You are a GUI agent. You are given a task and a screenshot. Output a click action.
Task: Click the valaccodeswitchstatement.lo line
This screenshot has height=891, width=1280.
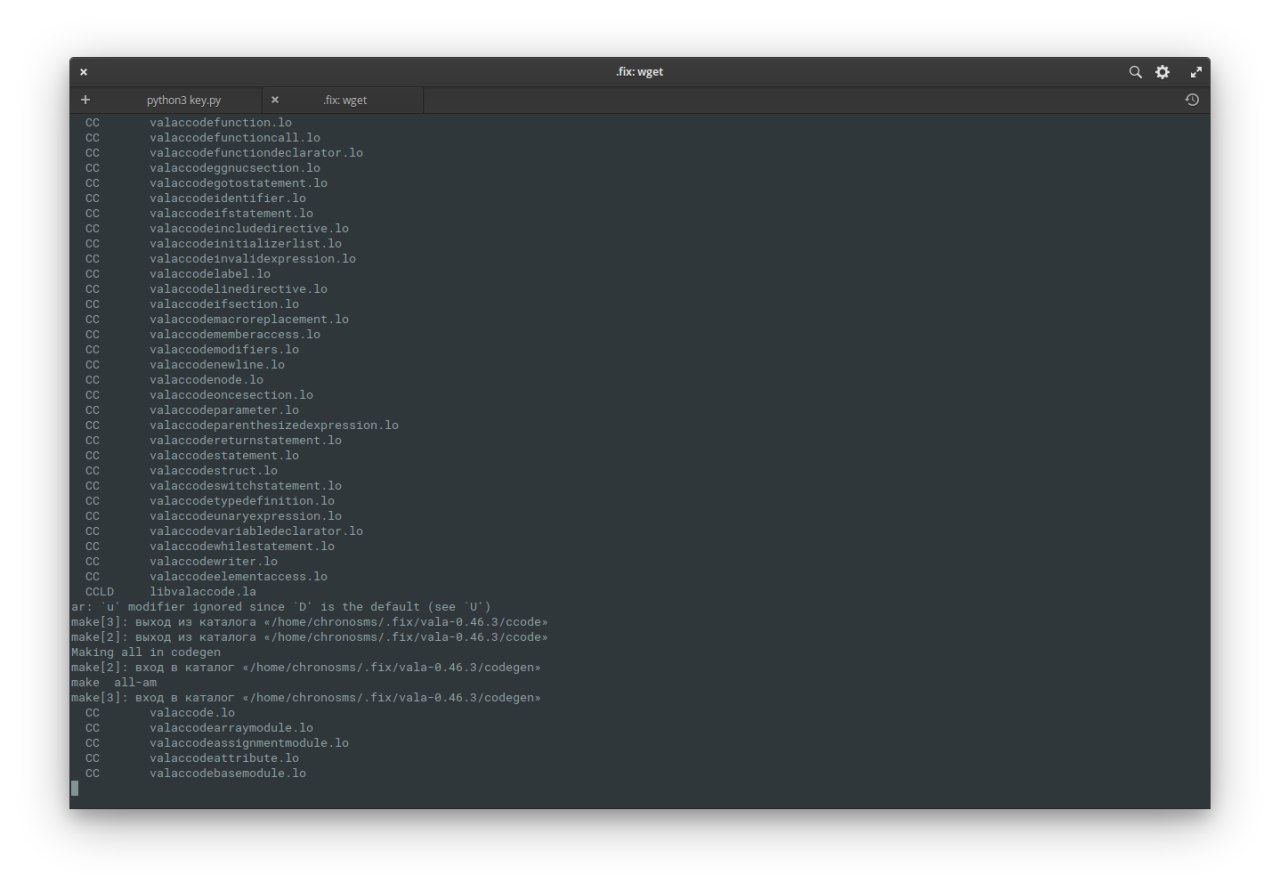tap(213, 485)
